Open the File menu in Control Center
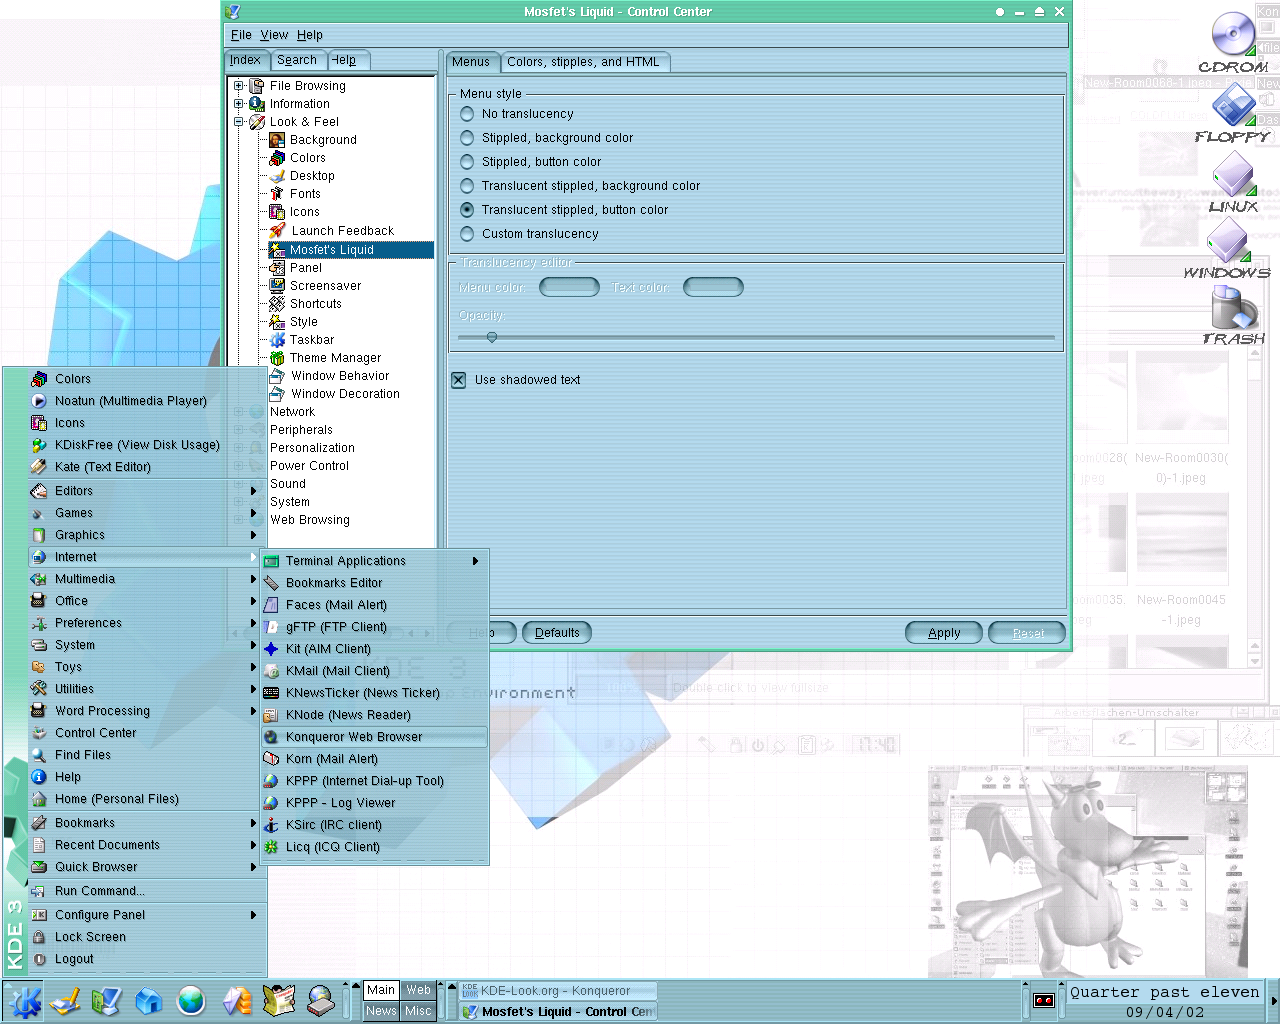The image size is (1280, 1024). 241,35
